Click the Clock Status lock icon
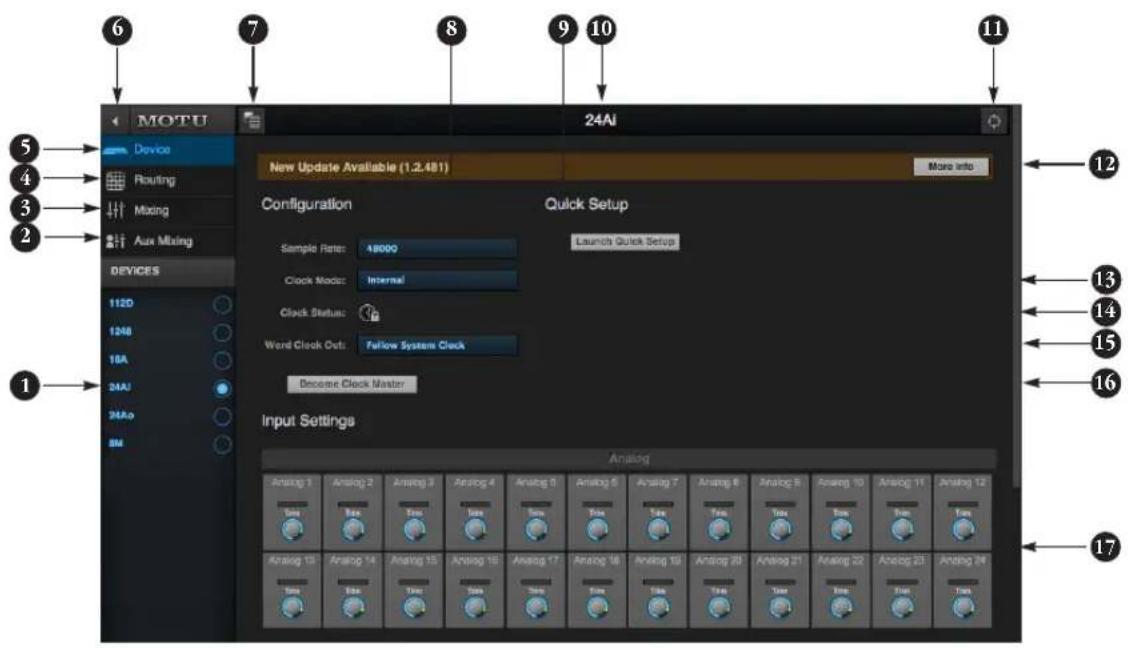Screen dimensions: 1128x648 tap(369, 313)
